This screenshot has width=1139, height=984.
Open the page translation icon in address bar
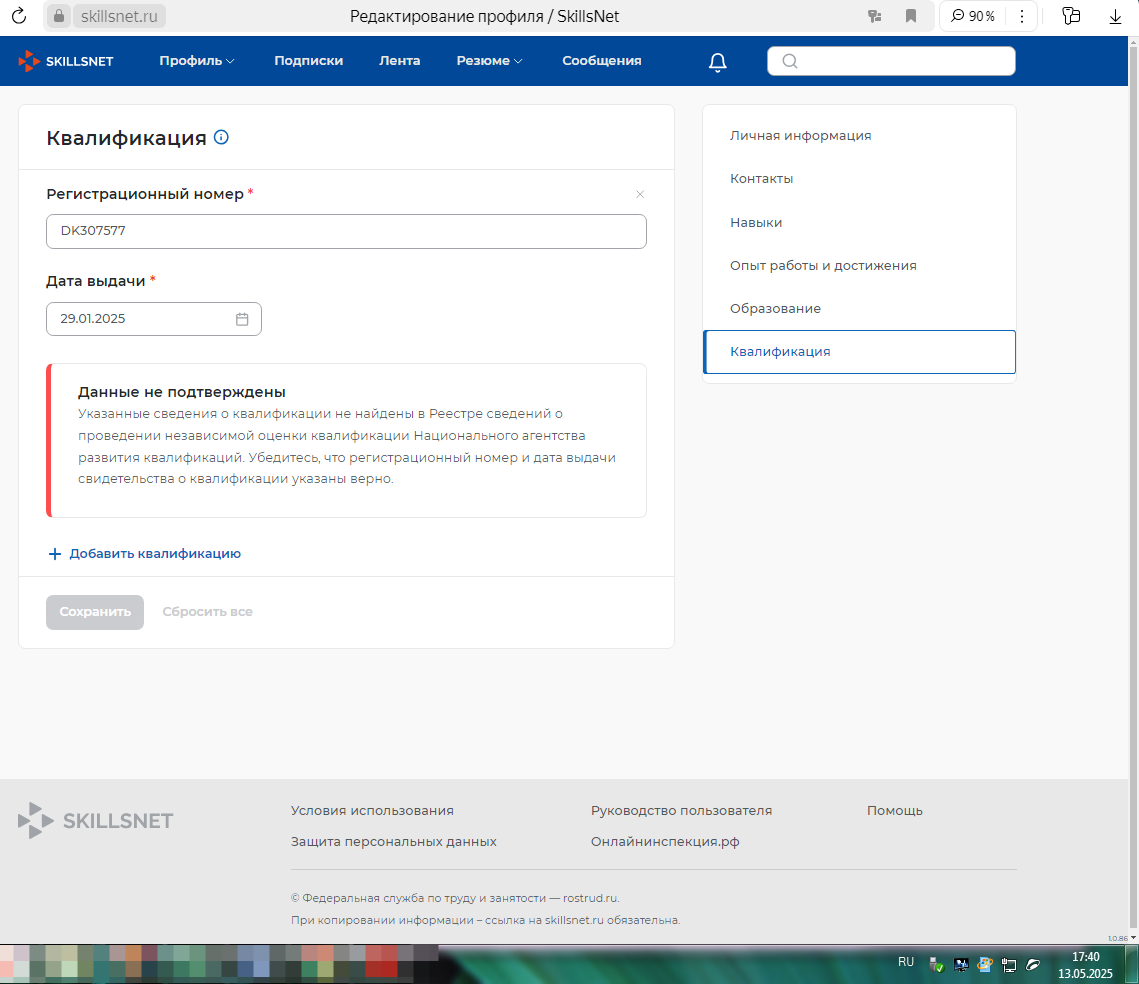(x=875, y=16)
